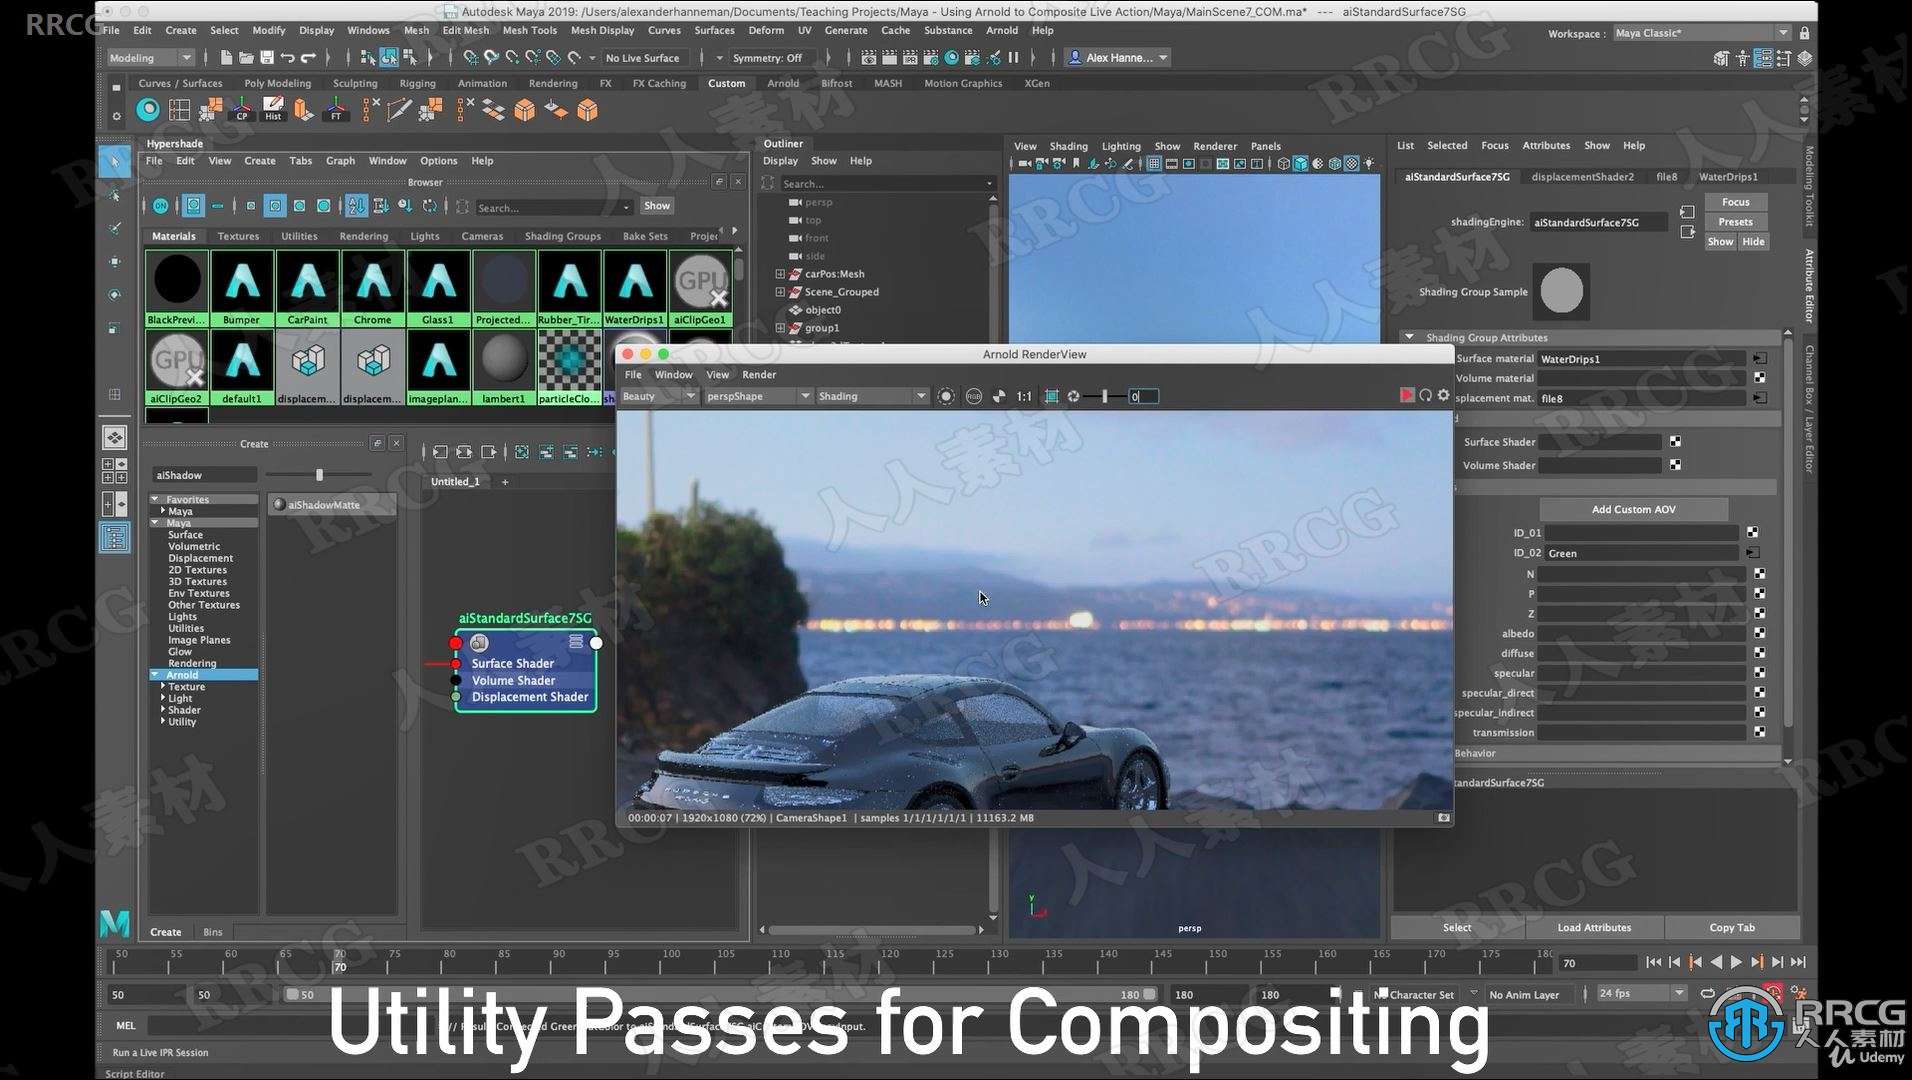
Task: Click the checker map button beside Volume material
Action: [x=1760, y=378]
